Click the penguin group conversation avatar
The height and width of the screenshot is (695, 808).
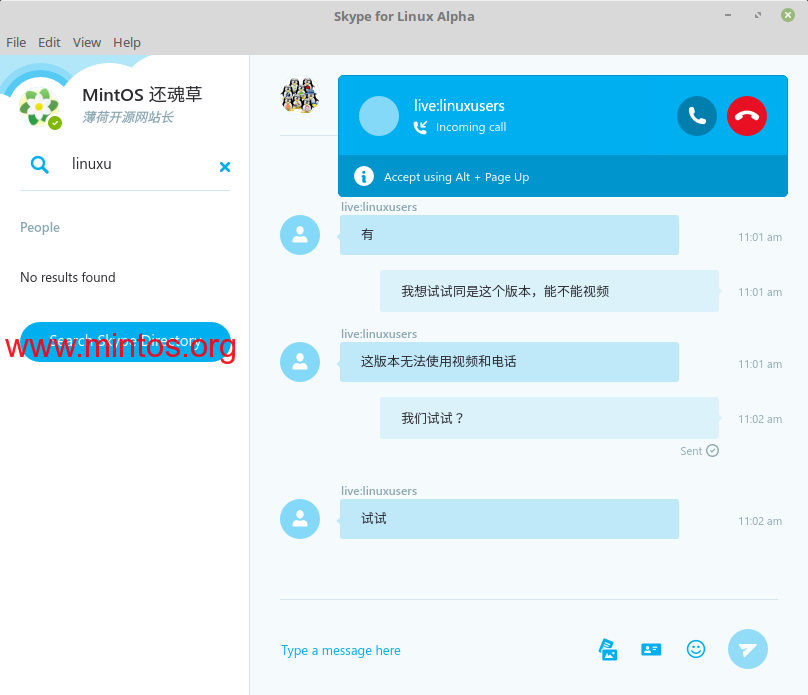[x=300, y=95]
